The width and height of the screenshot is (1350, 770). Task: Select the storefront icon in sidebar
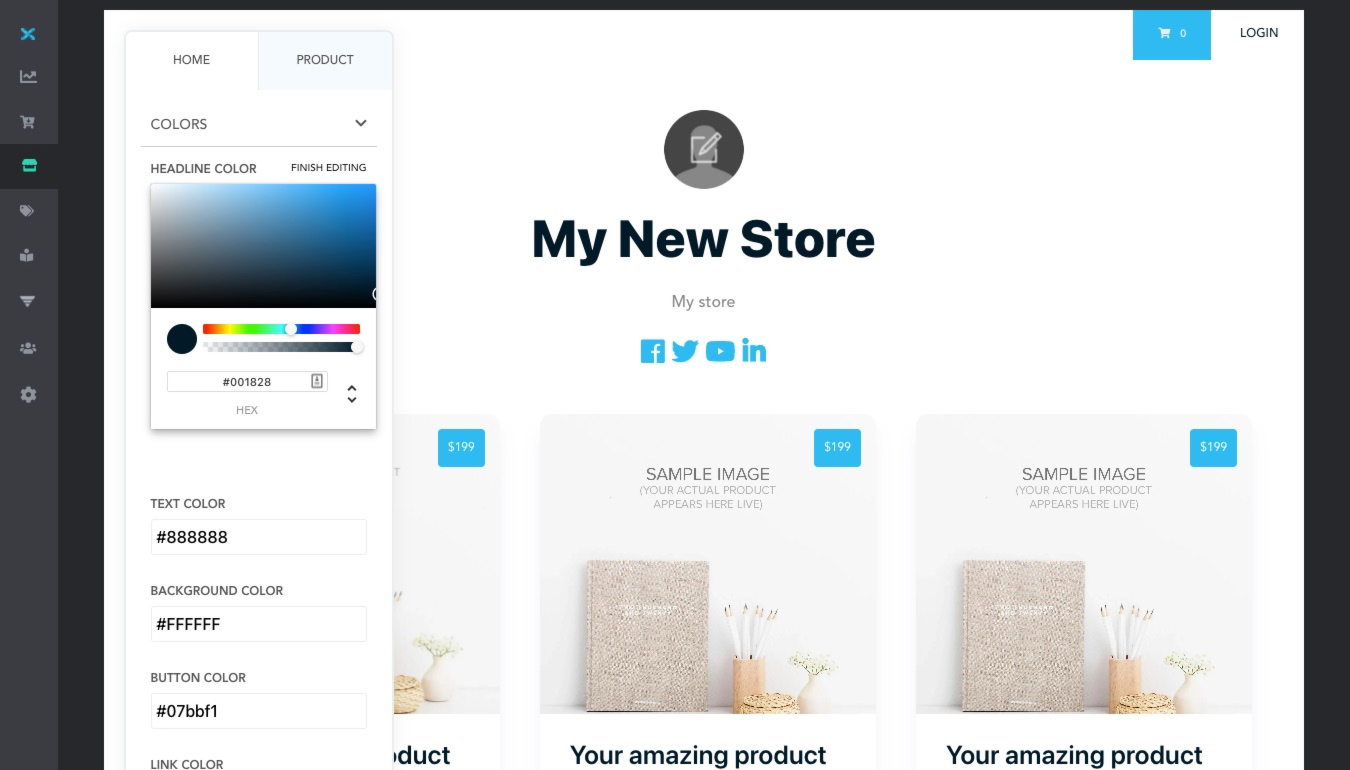(x=28, y=166)
